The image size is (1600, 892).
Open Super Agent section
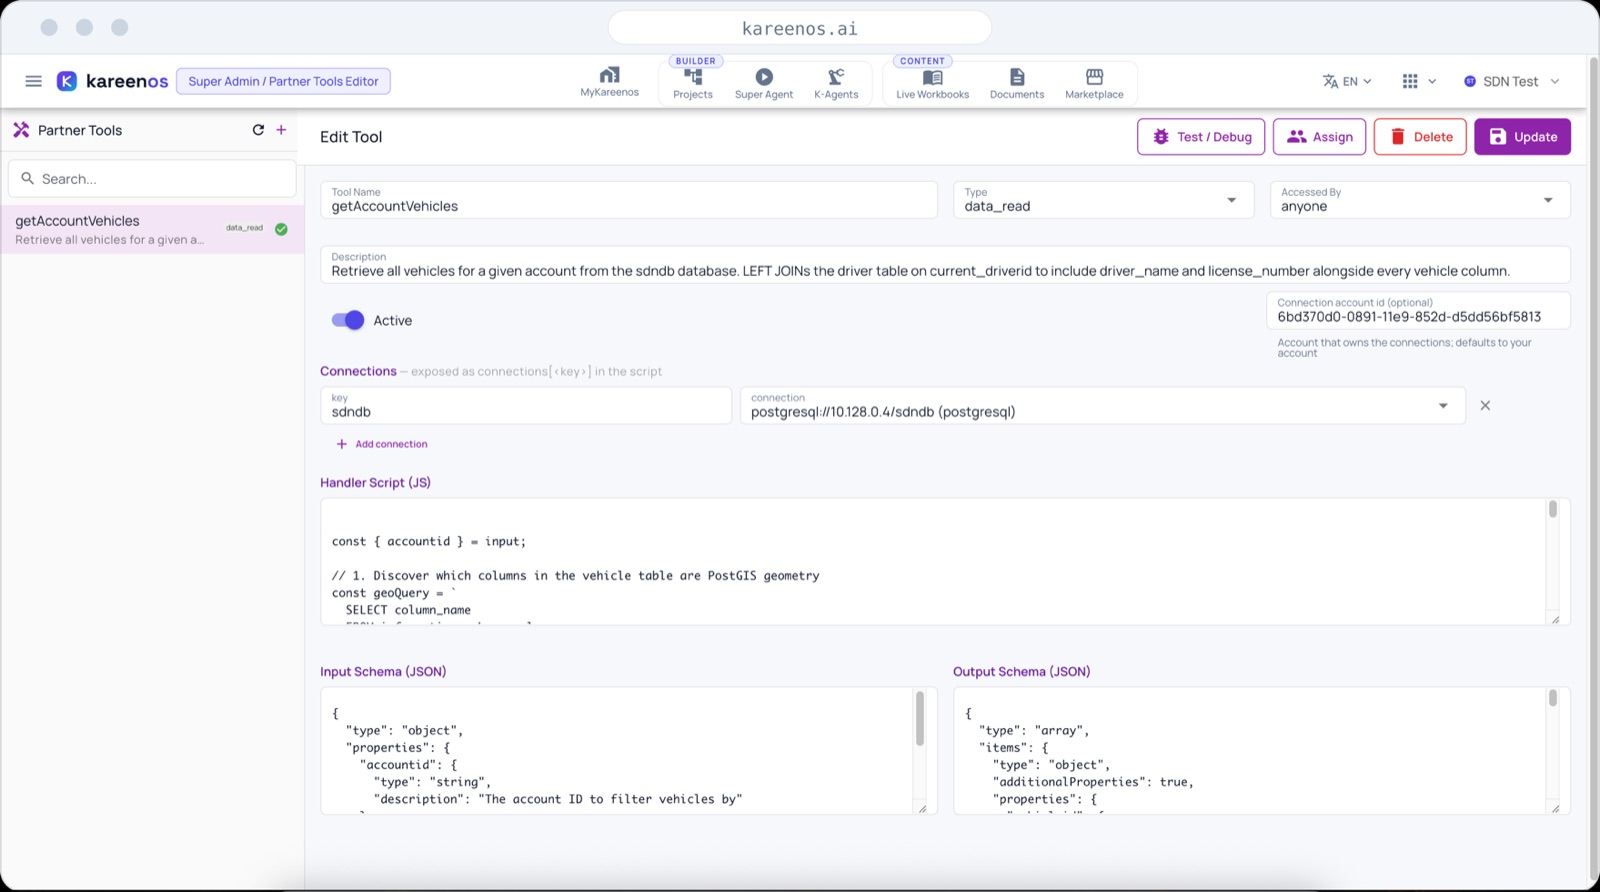(764, 84)
